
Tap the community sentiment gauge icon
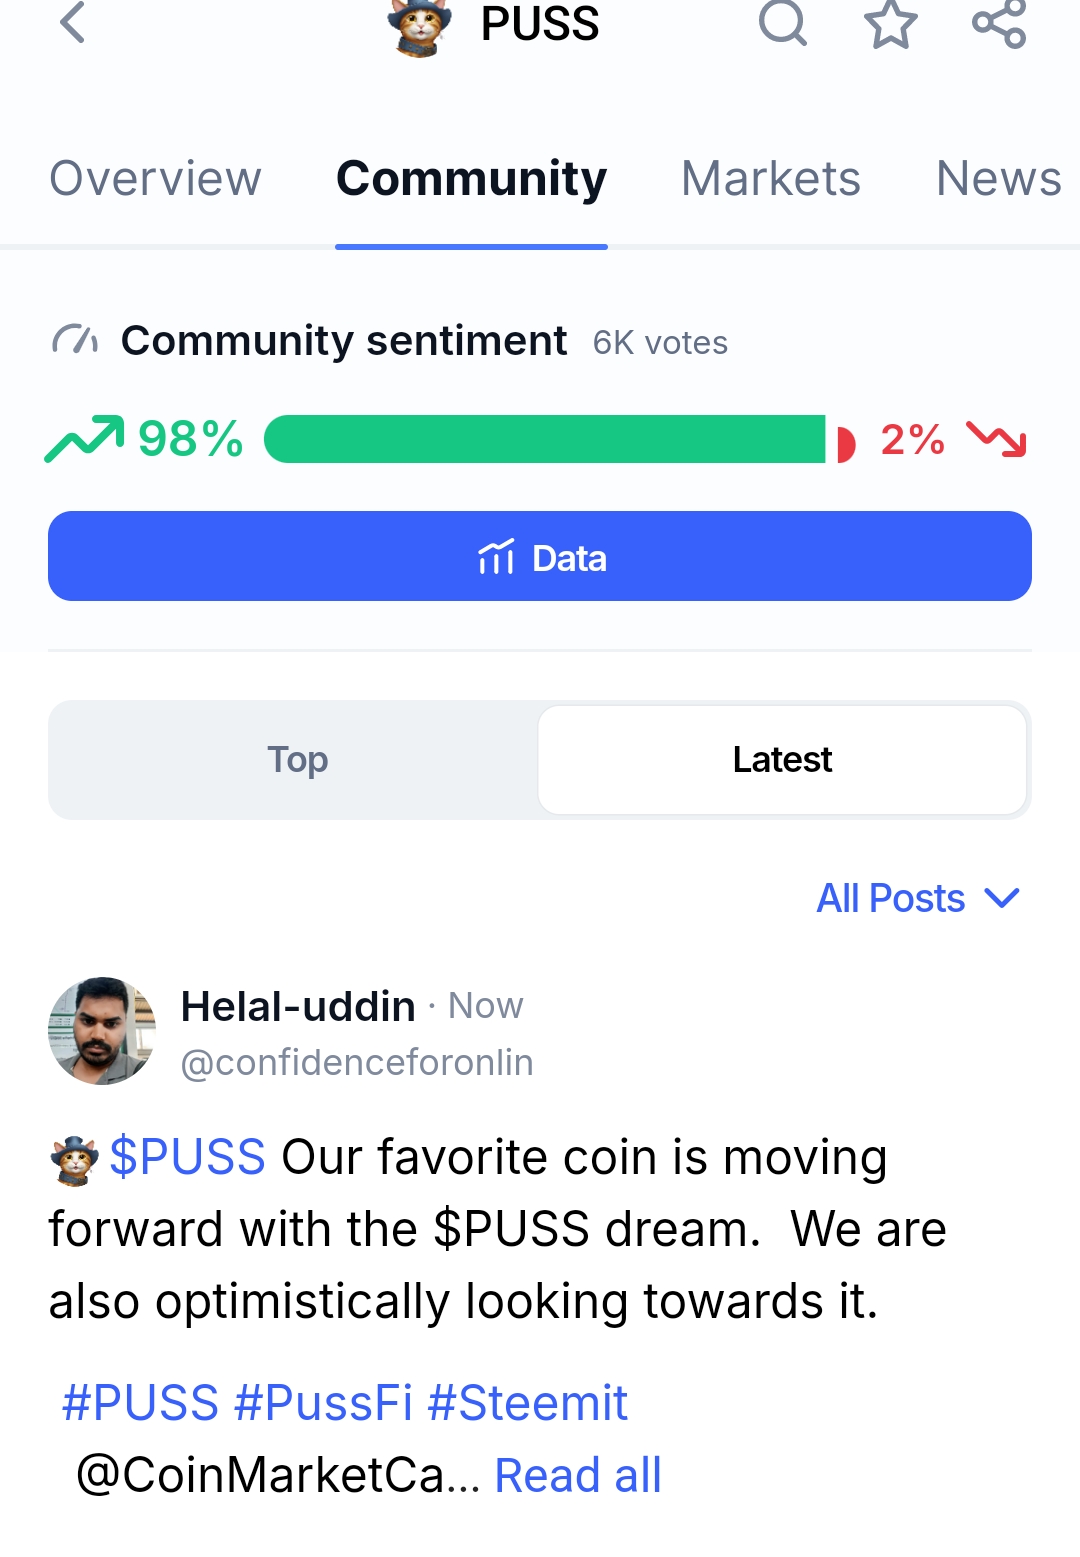click(75, 341)
